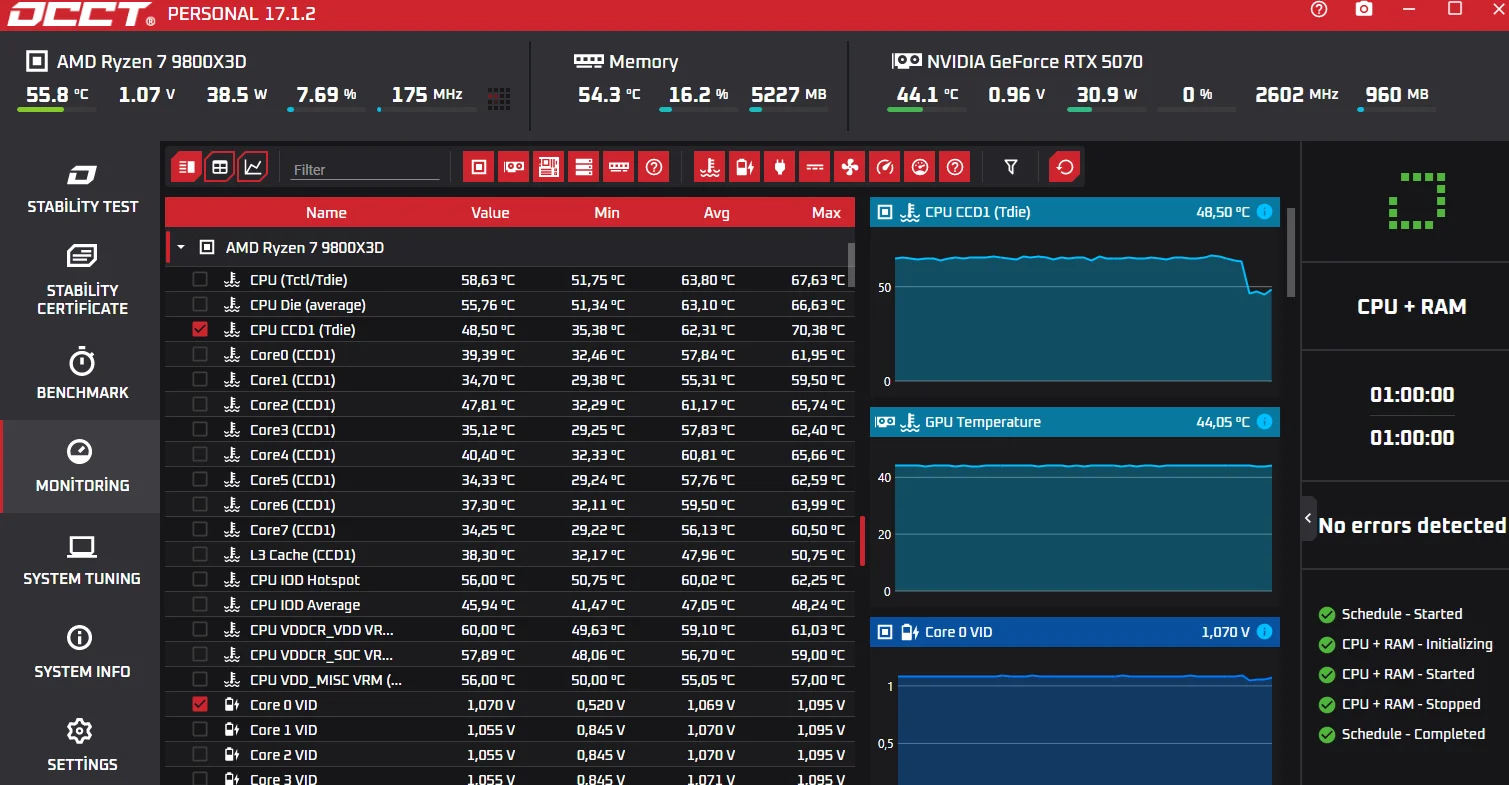1509x785 pixels.
Task: Enable the CPU (Tctl/Tdie) checkbox
Action: [x=200, y=279]
